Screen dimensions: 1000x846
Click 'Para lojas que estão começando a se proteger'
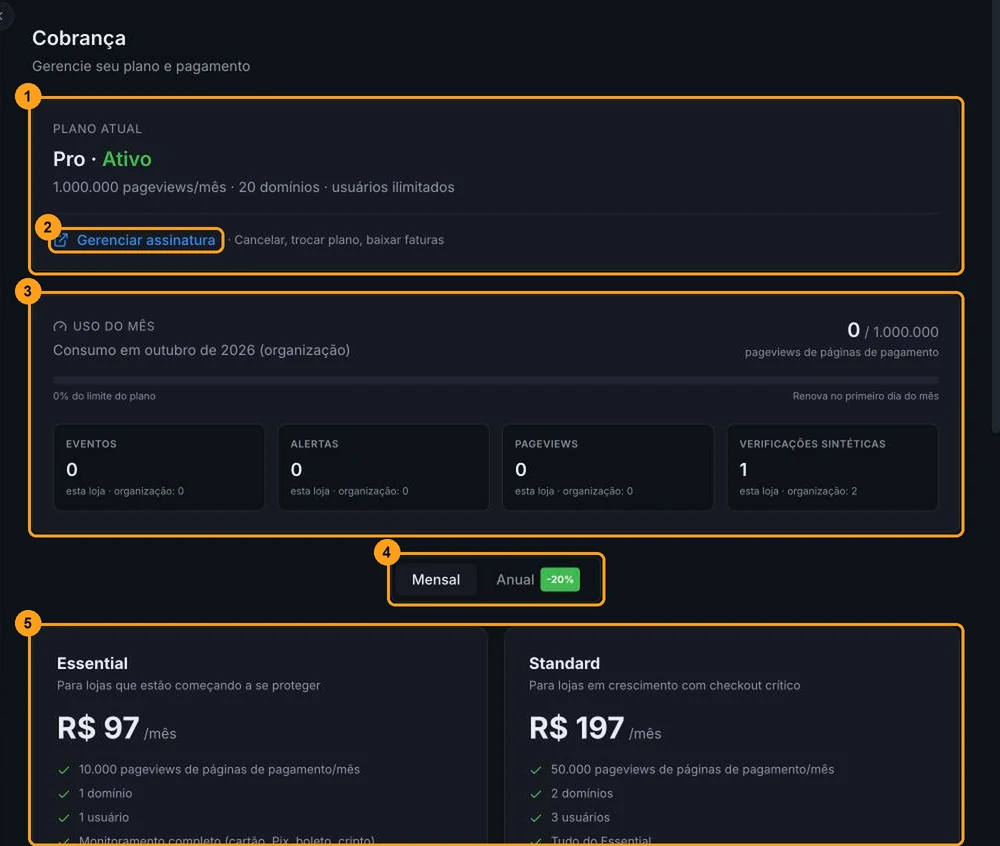tap(189, 685)
